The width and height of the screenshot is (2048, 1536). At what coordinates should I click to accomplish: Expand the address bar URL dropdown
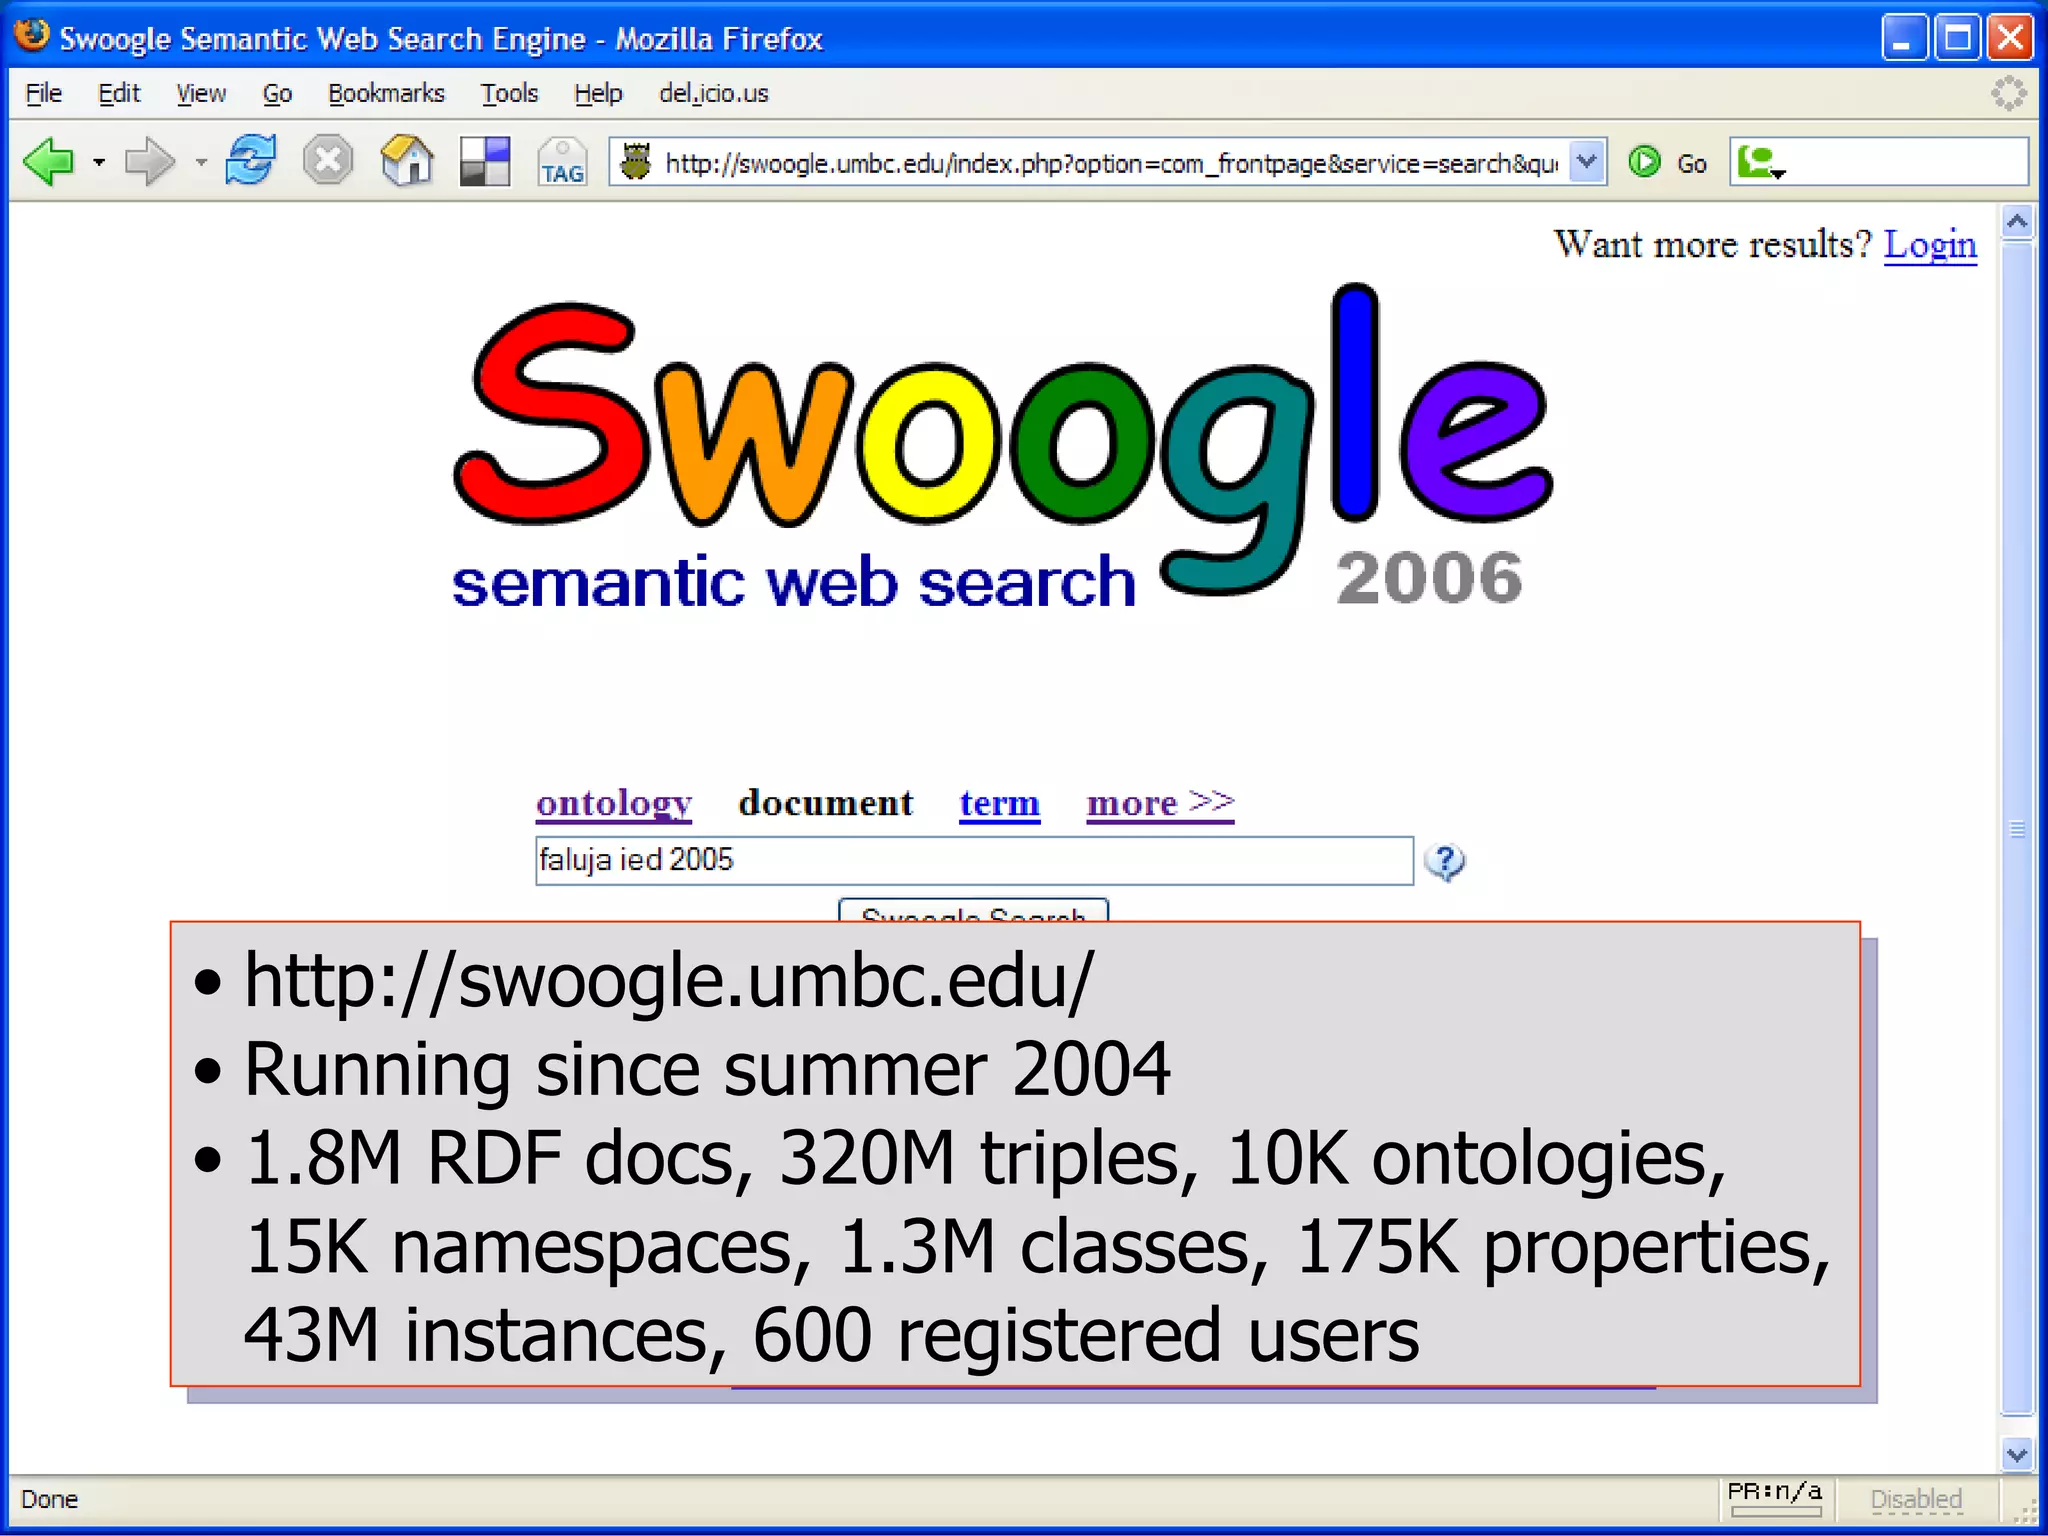click(x=1587, y=162)
